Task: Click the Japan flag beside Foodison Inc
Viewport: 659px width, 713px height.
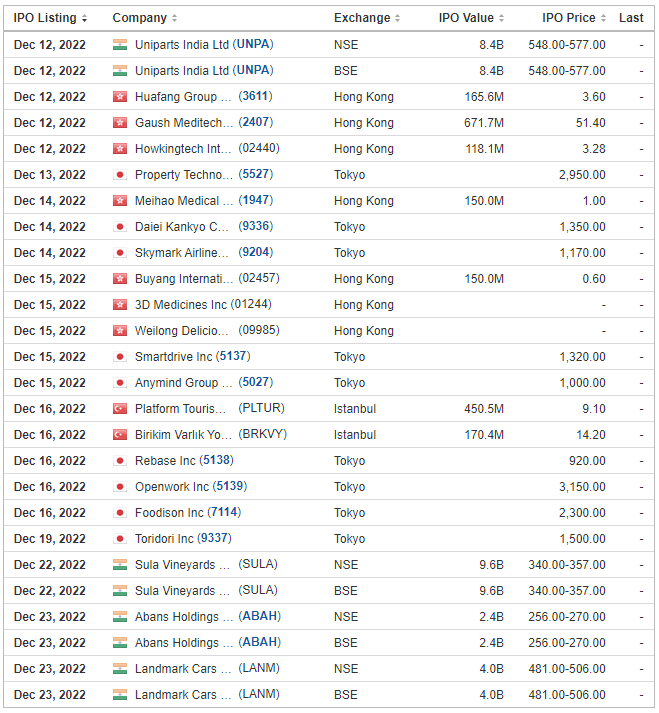Action: tap(120, 513)
